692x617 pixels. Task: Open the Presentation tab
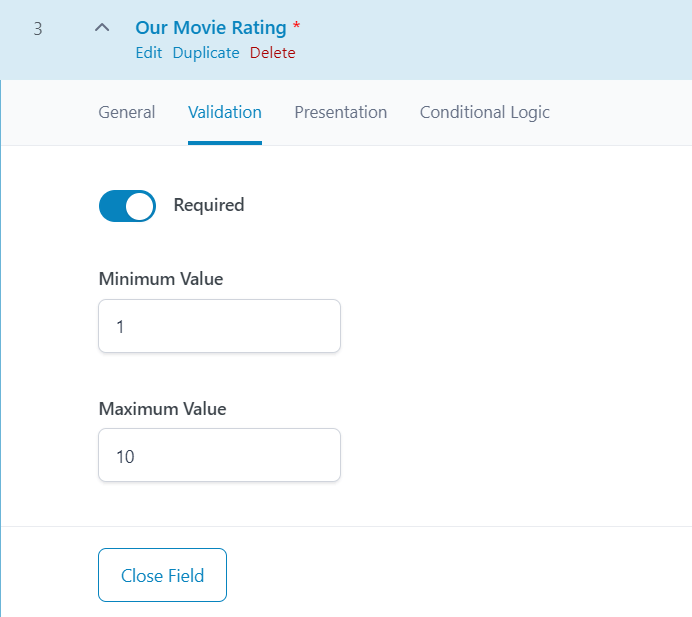tap(340, 112)
